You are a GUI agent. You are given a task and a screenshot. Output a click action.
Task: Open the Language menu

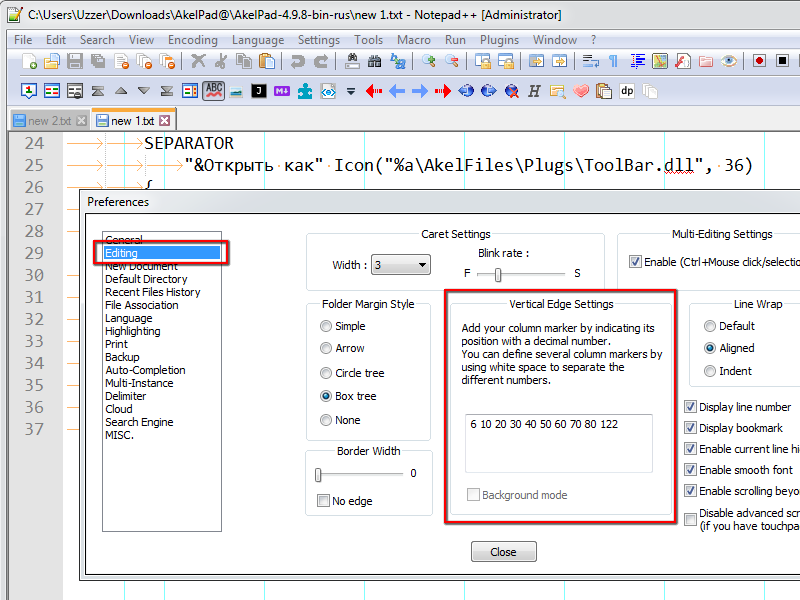click(258, 40)
